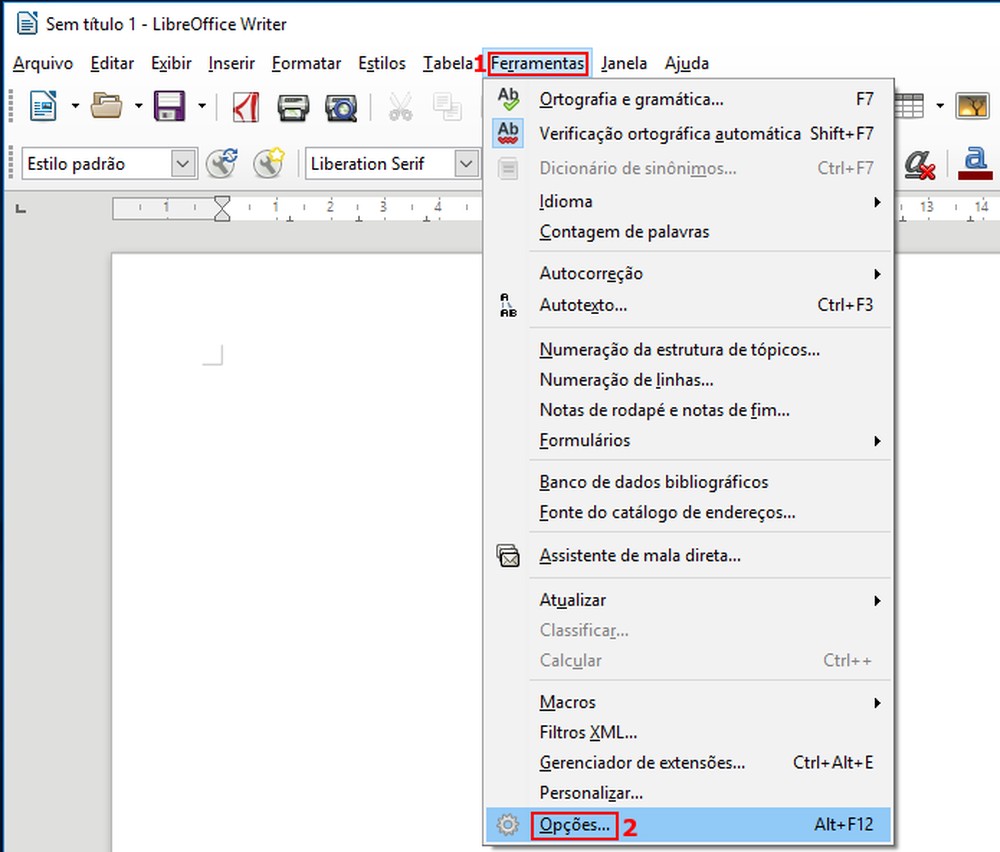1000x852 pixels.
Task: Create a new text document
Action: click(x=41, y=107)
